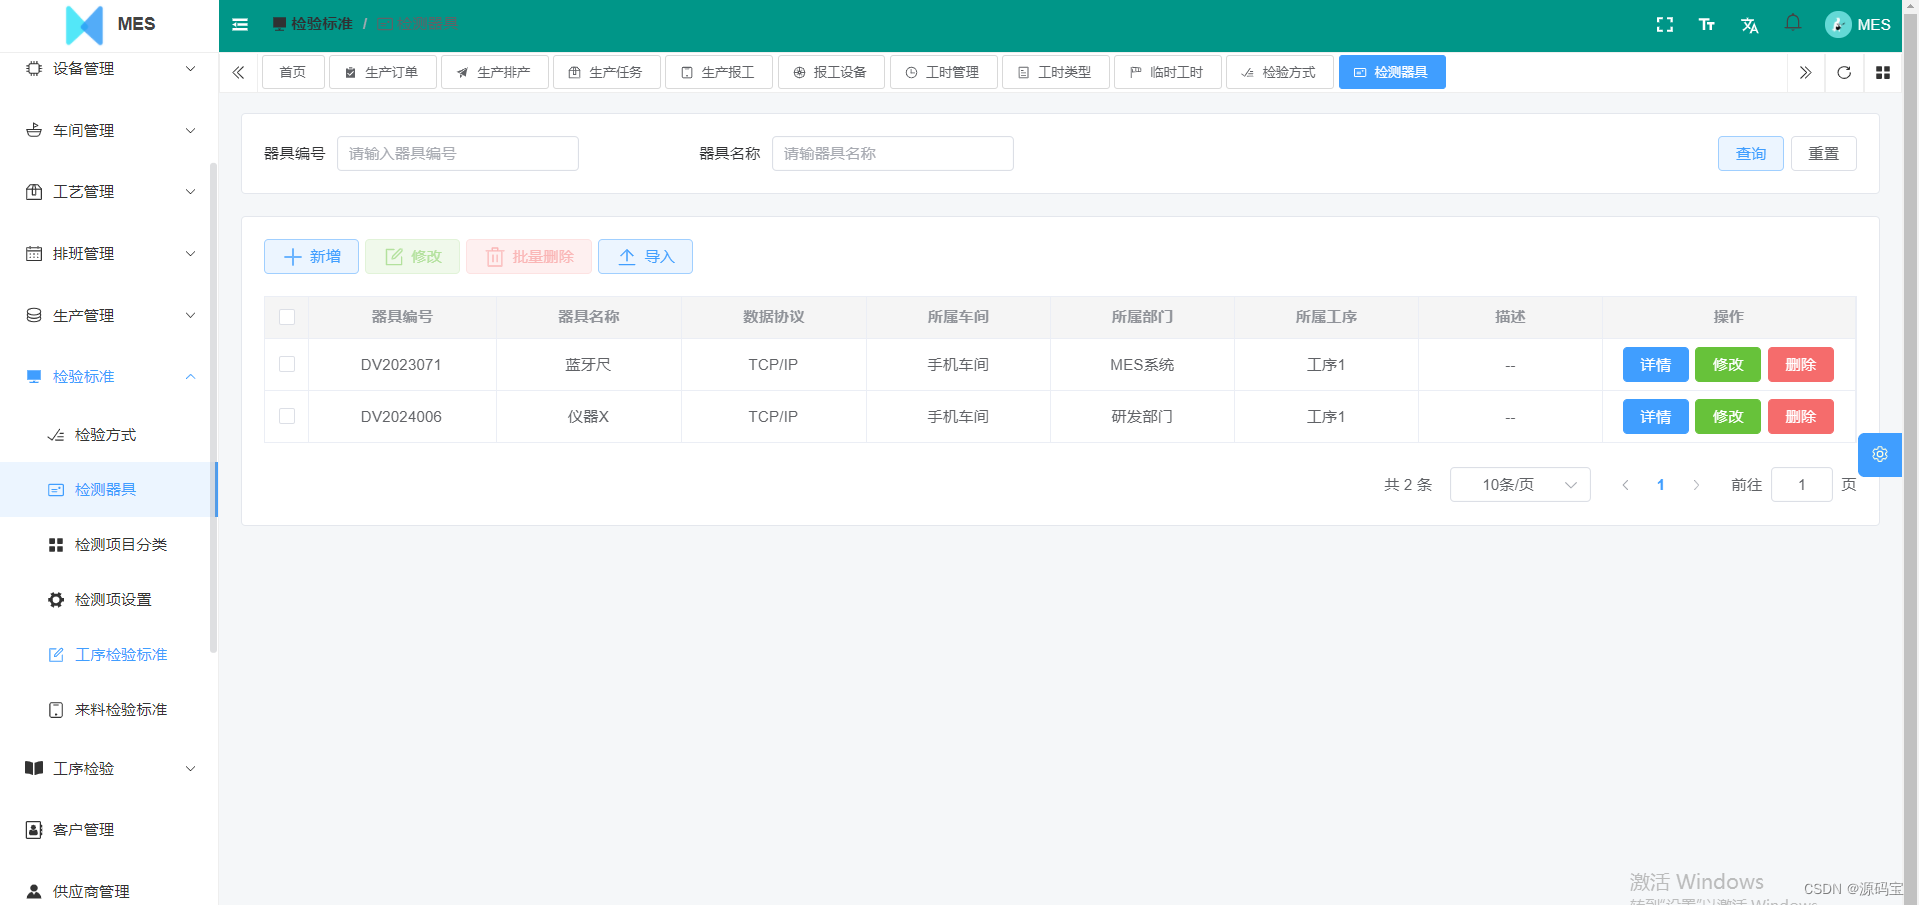
Task: Toggle fullscreen via the expand icon
Action: click(x=1664, y=24)
